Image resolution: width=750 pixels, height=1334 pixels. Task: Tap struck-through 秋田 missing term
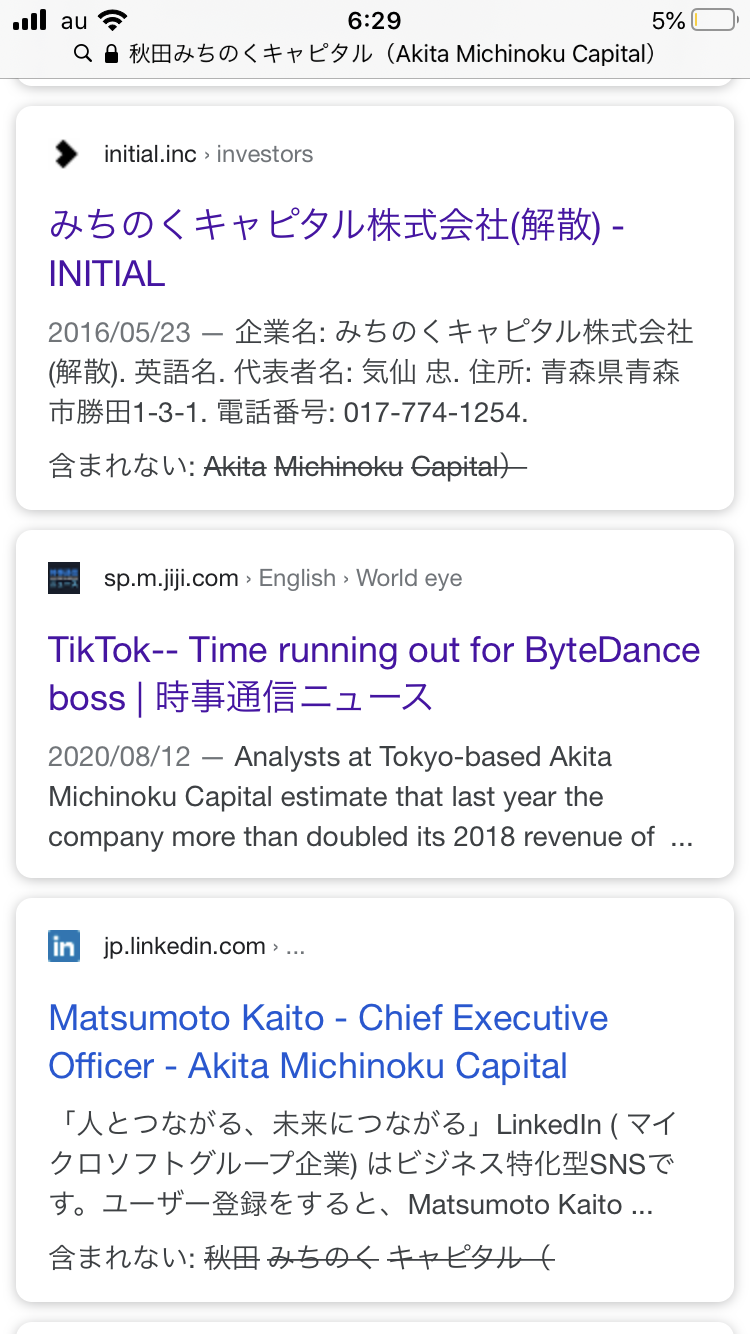[x=231, y=1258]
